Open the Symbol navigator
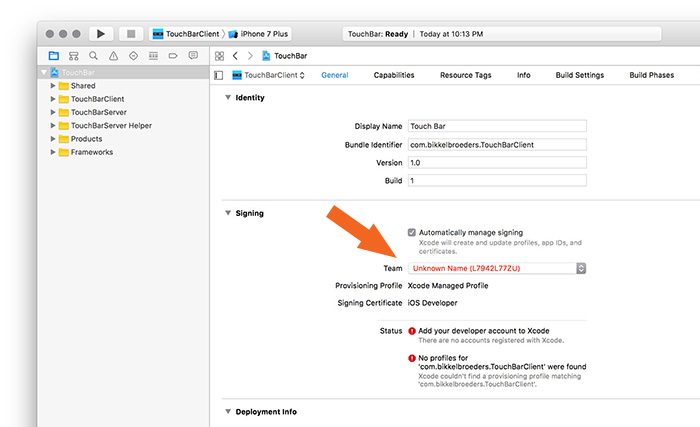Screen dimensions: 700x427 pos(73,56)
